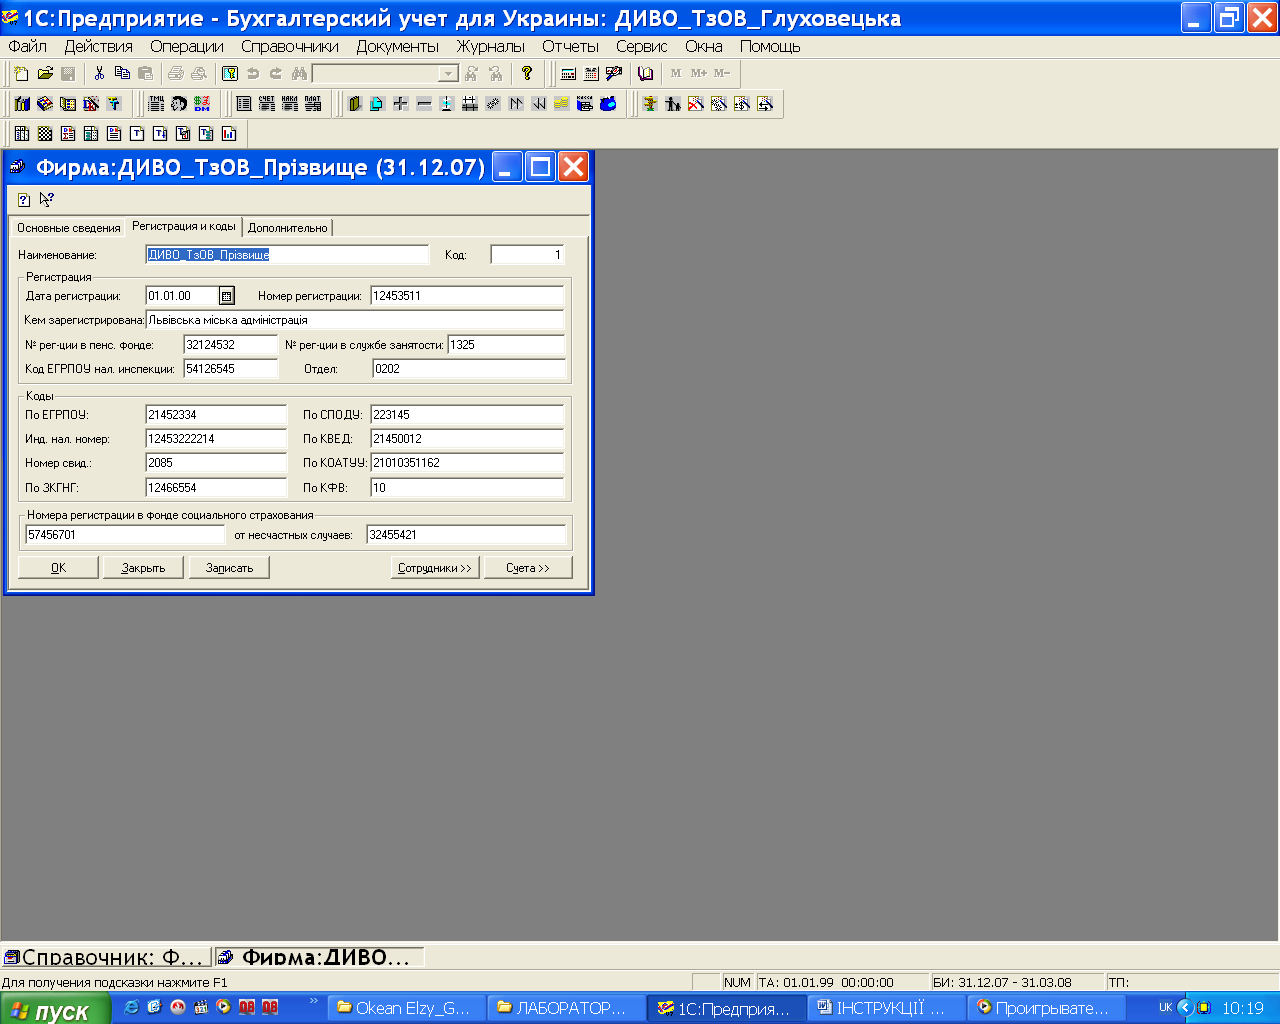The image size is (1280, 1024).
Task: Expand the Сотрудники >> section
Action: (x=435, y=568)
